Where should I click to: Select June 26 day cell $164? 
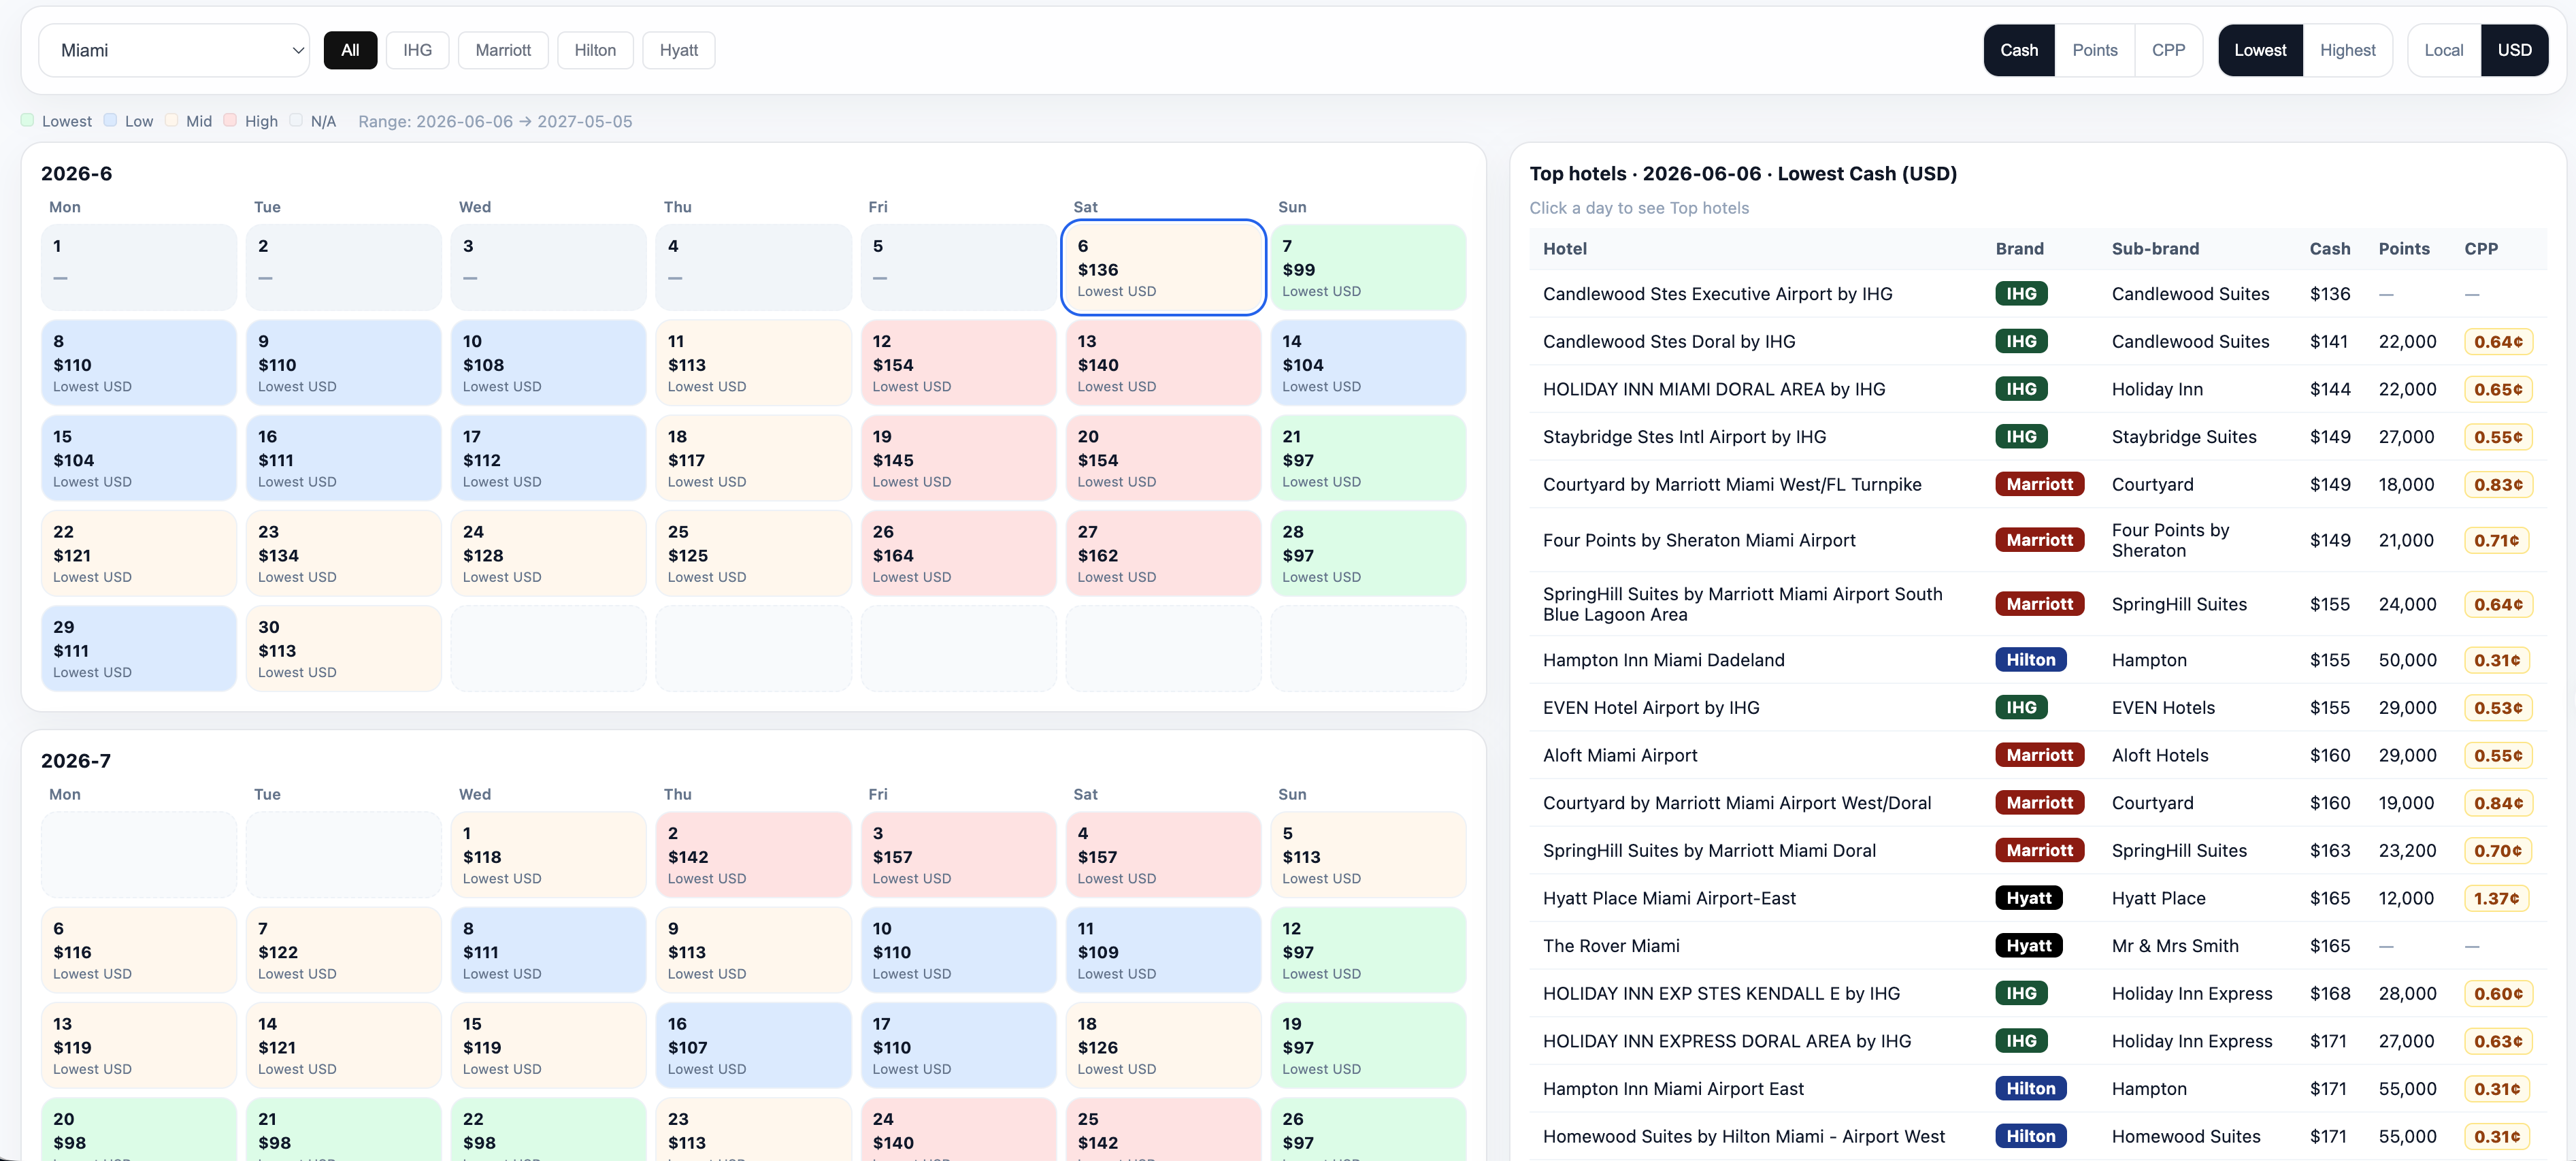958,553
